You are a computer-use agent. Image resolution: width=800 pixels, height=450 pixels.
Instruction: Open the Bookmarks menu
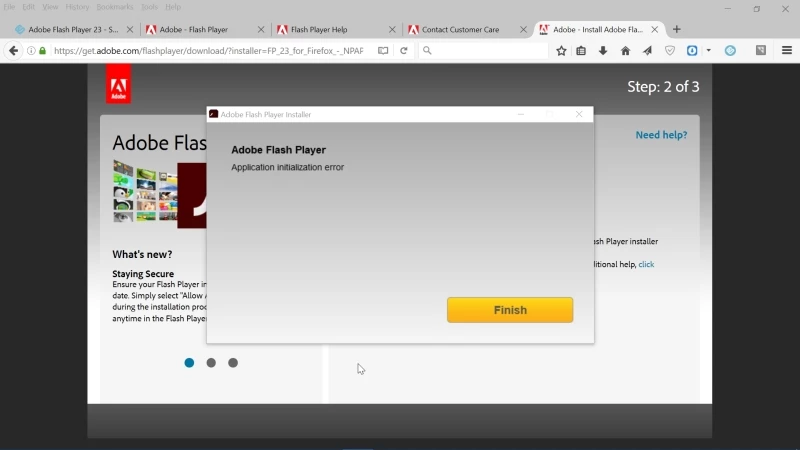(x=115, y=7)
